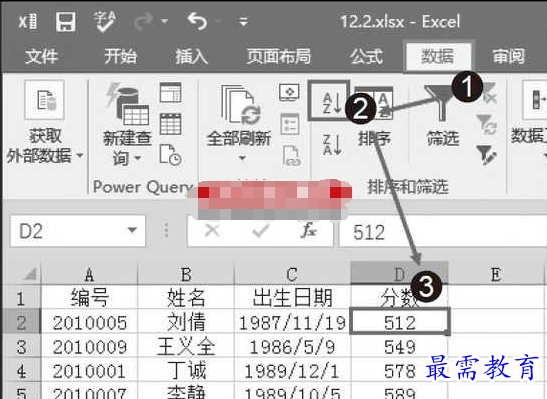The width and height of the screenshot is (547, 399).
Task: Open the 文件 tab
Action: 41,57
